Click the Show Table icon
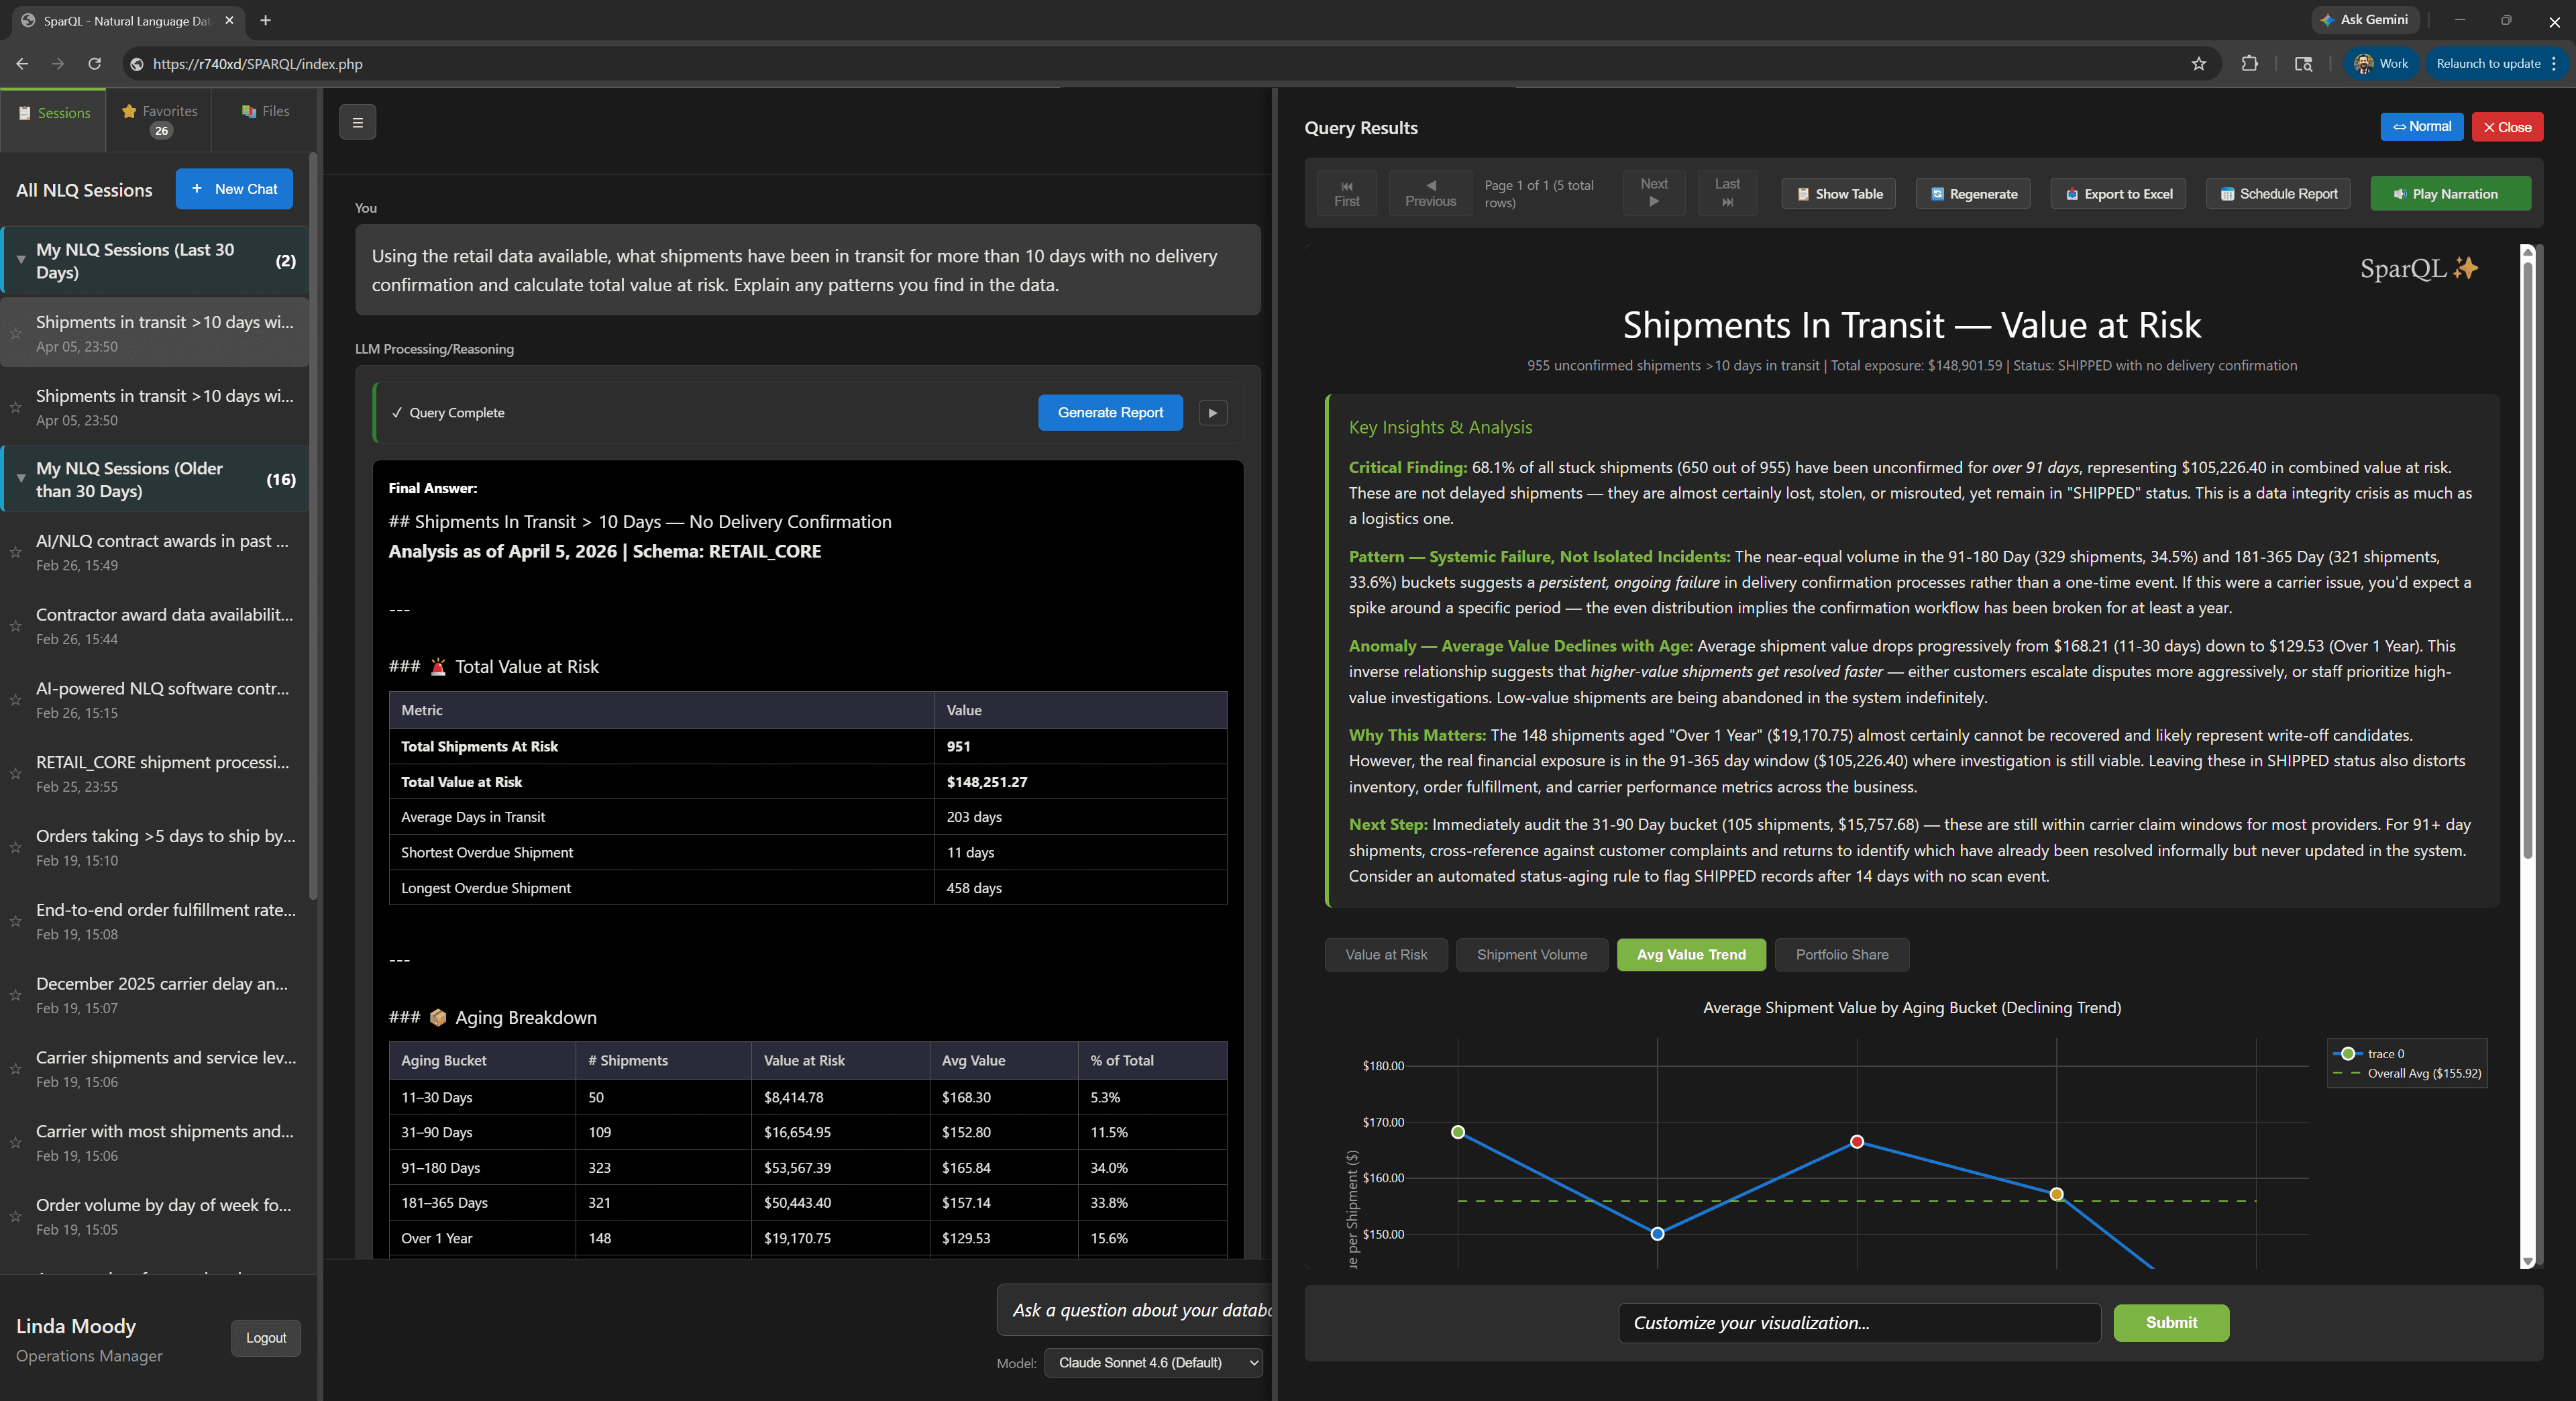The image size is (2576, 1401). (1803, 193)
